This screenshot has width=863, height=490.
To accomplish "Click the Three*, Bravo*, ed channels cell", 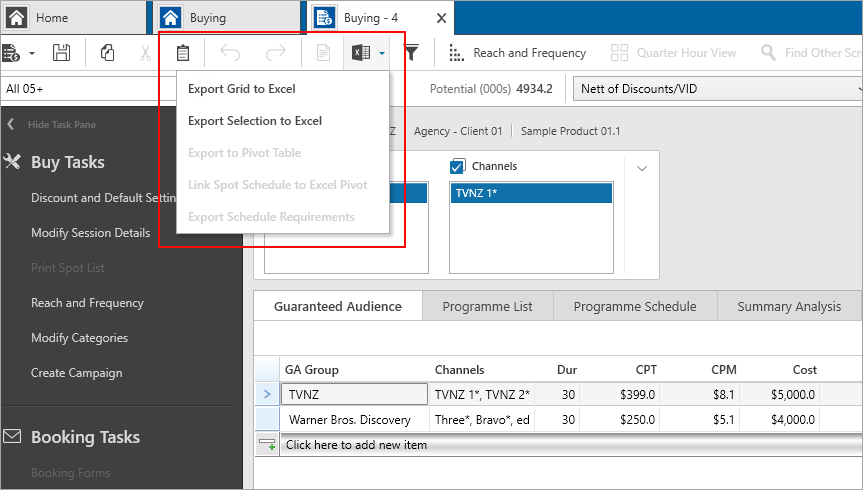I will tap(482, 420).
